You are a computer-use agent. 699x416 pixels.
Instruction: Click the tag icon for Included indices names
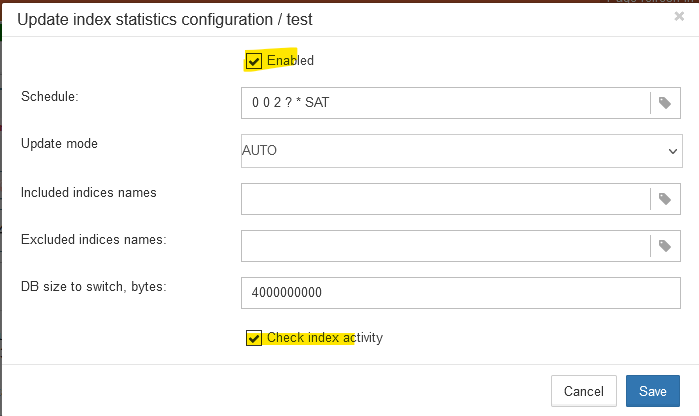coord(665,199)
